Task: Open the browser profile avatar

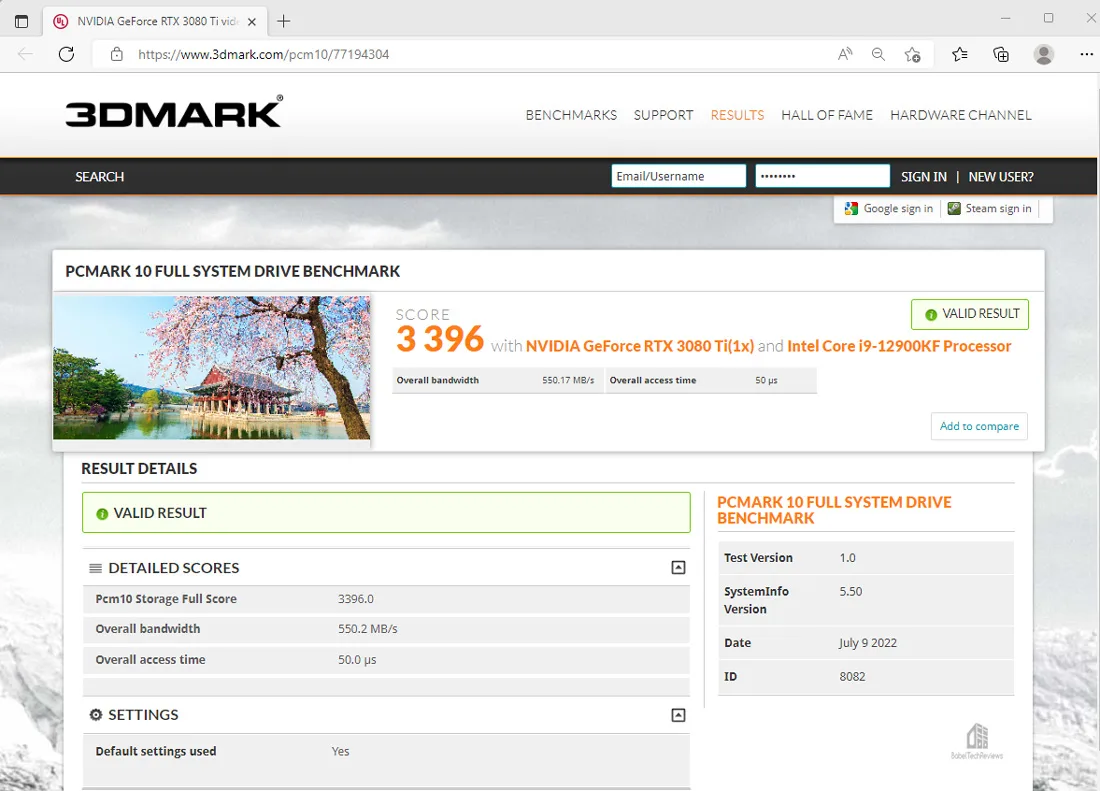Action: click(1044, 54)
